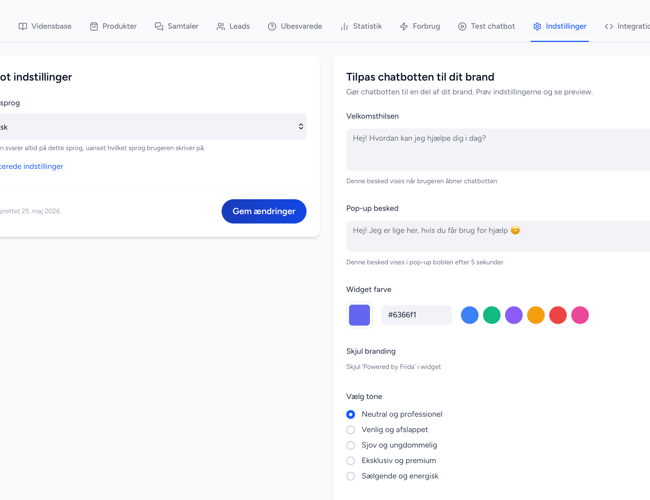Click the Gem ændringer button
The width and height of the screenshot is (650, 500).
pos(264,211)
